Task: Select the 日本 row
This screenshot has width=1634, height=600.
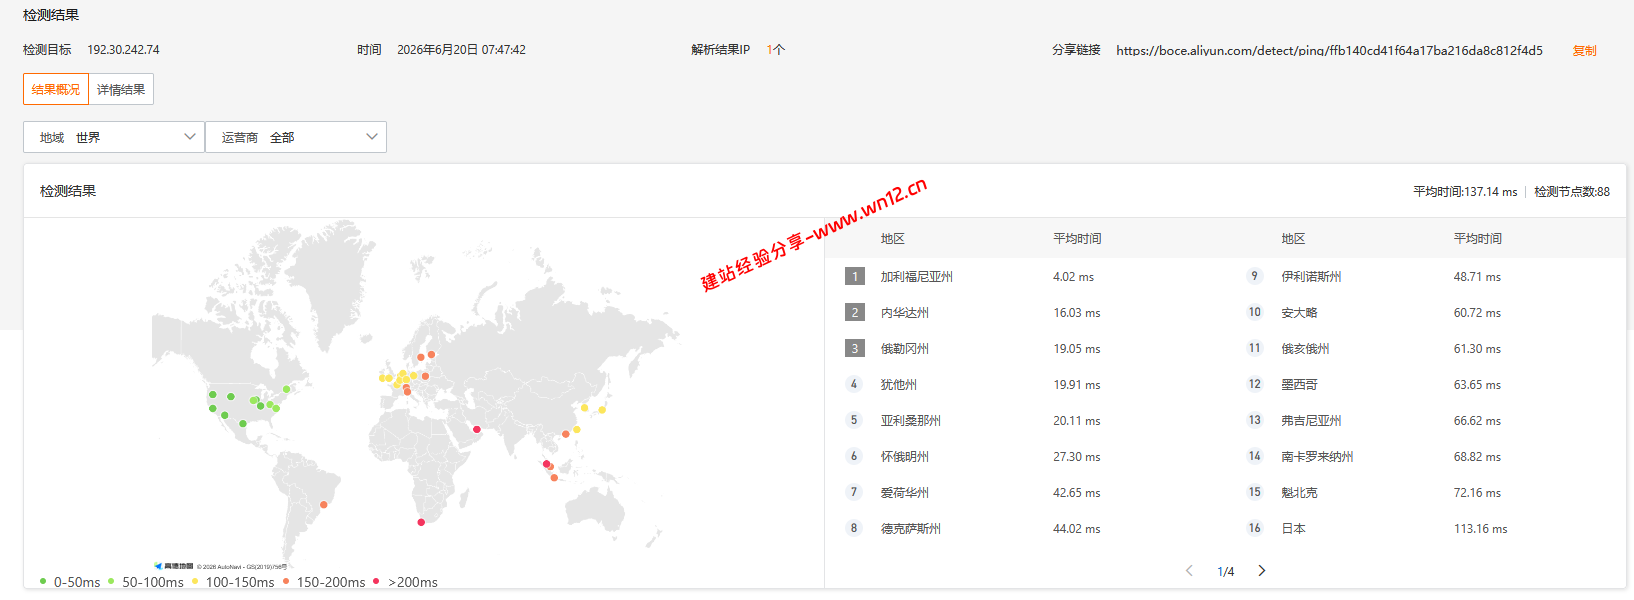Action: pyautogui.click(x=1425, y=529)
